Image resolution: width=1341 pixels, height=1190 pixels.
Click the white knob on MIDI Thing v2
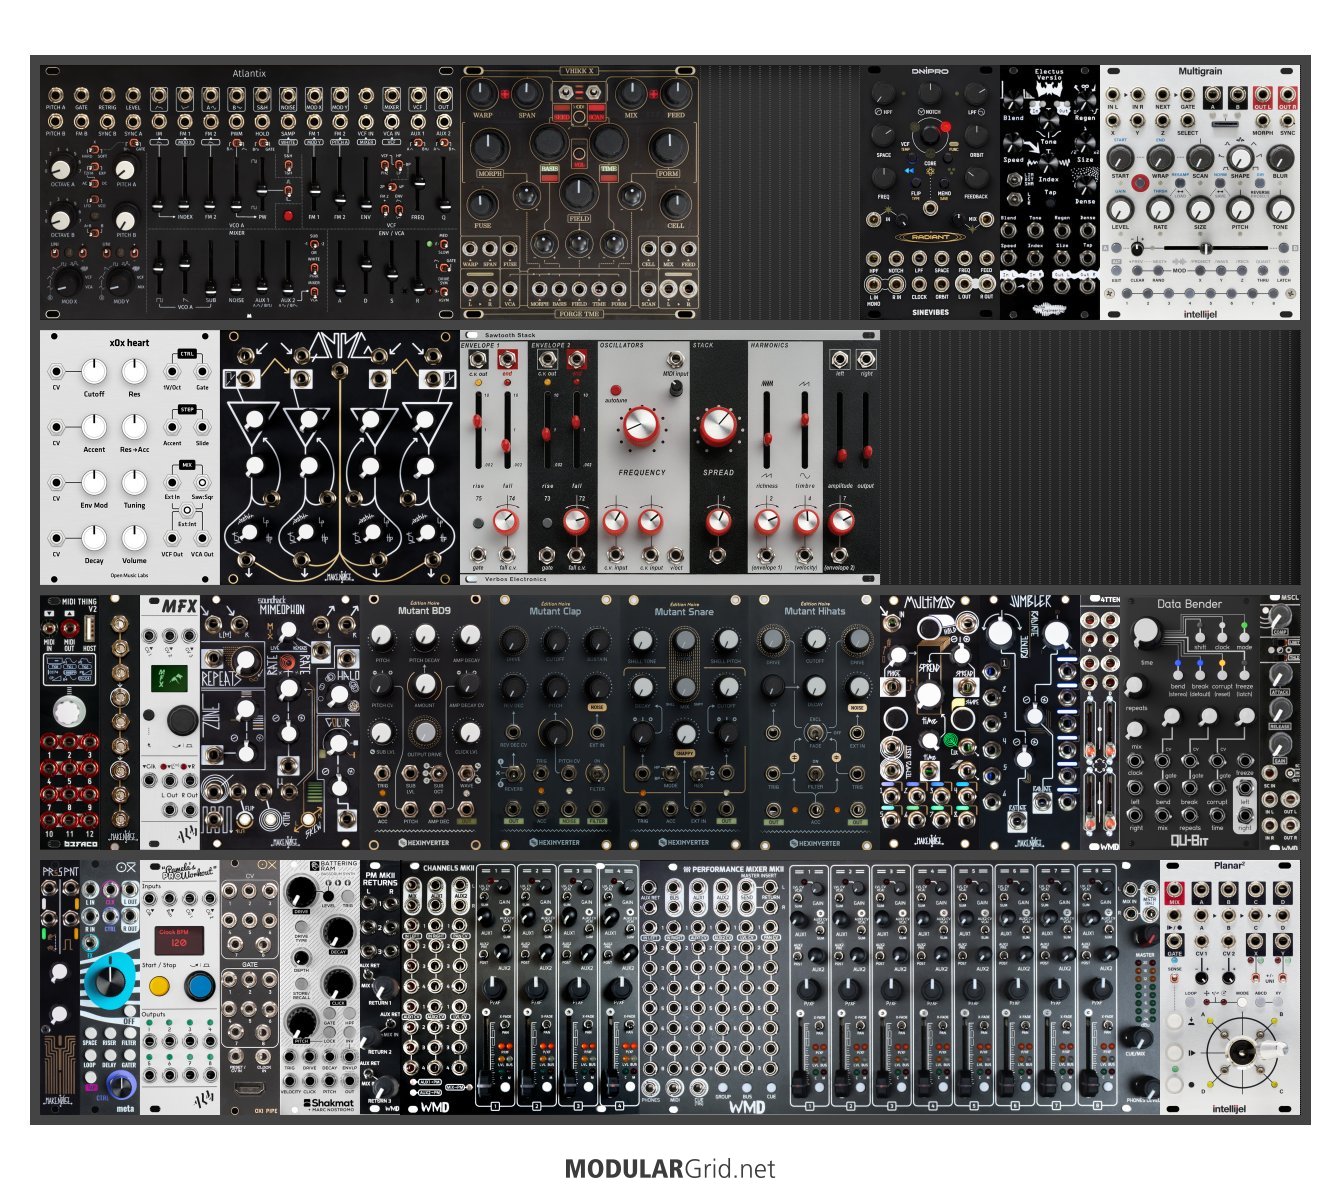(x=69, y=712)
